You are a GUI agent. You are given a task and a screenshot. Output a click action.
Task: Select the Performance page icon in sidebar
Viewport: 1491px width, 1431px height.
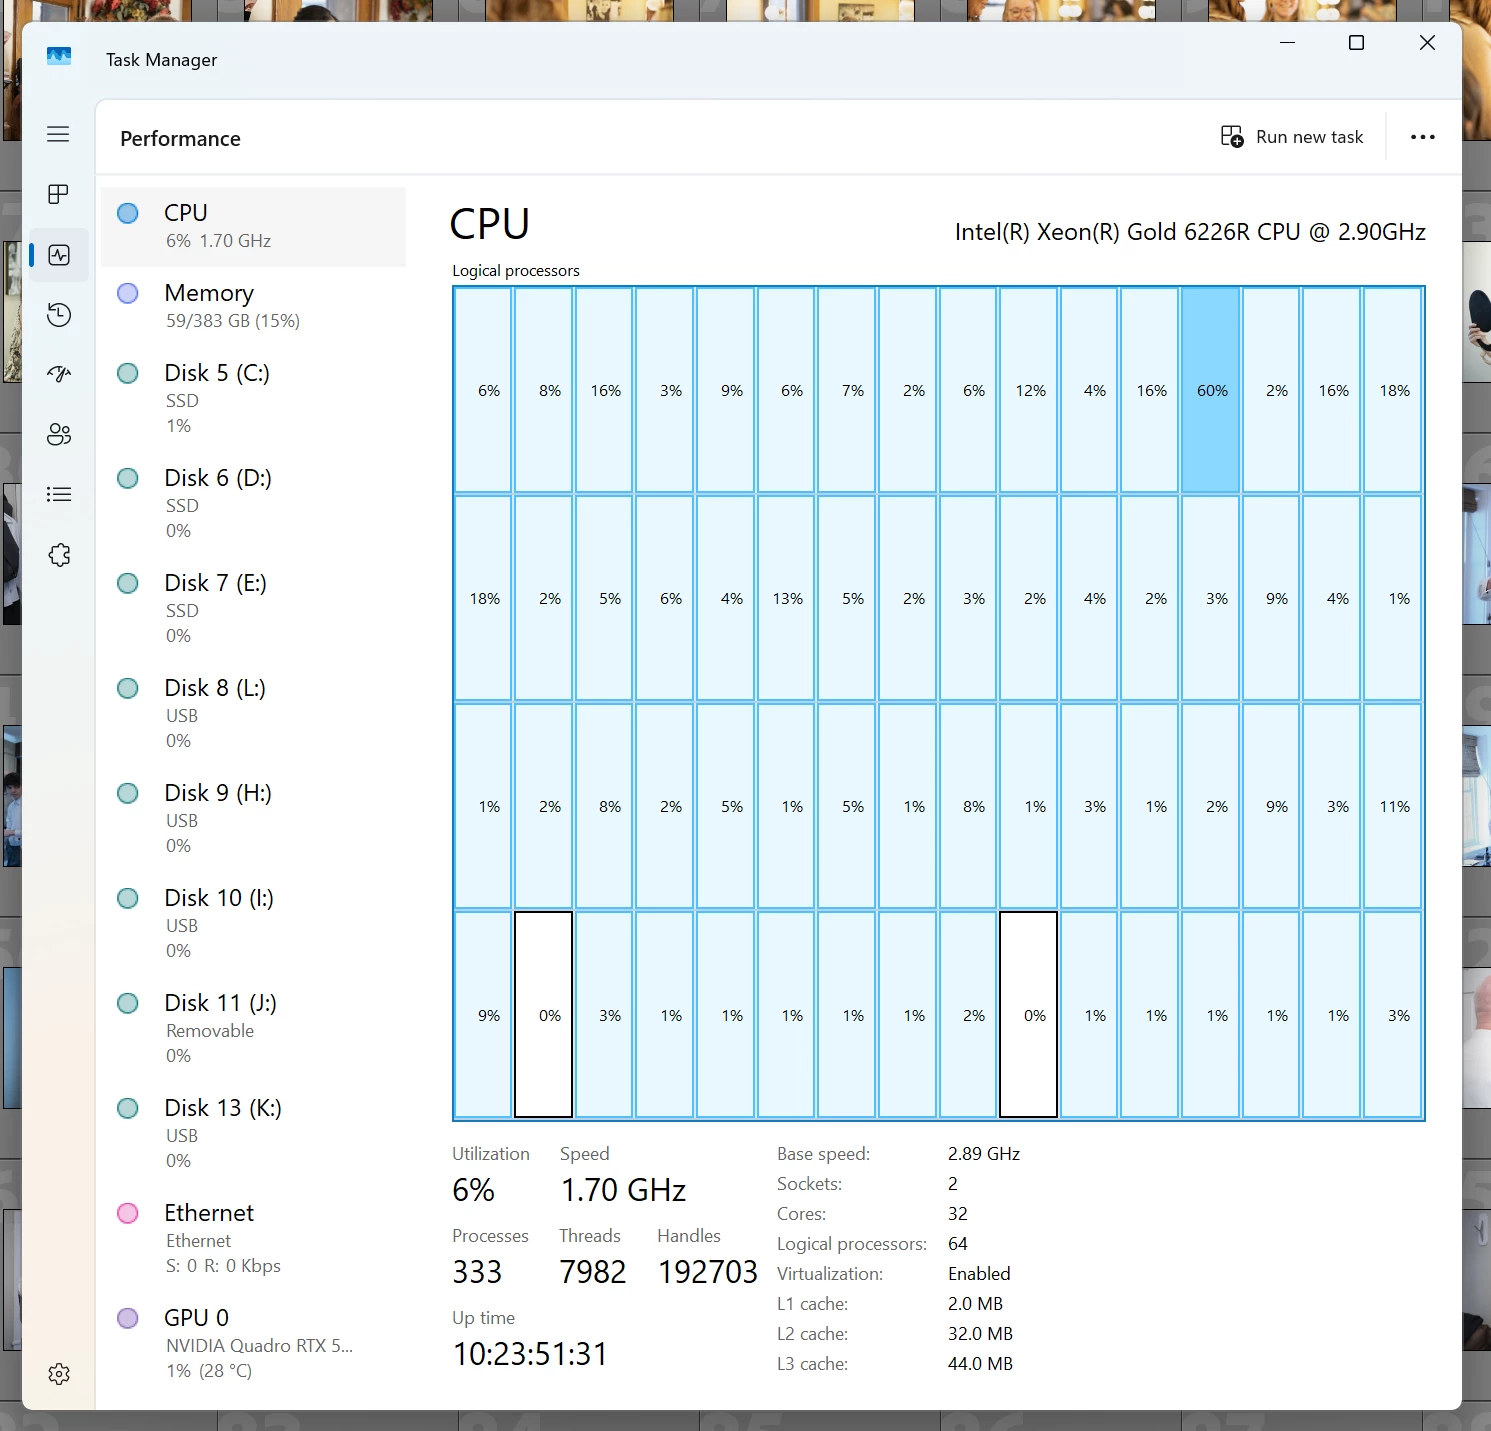tap(59, 255)
